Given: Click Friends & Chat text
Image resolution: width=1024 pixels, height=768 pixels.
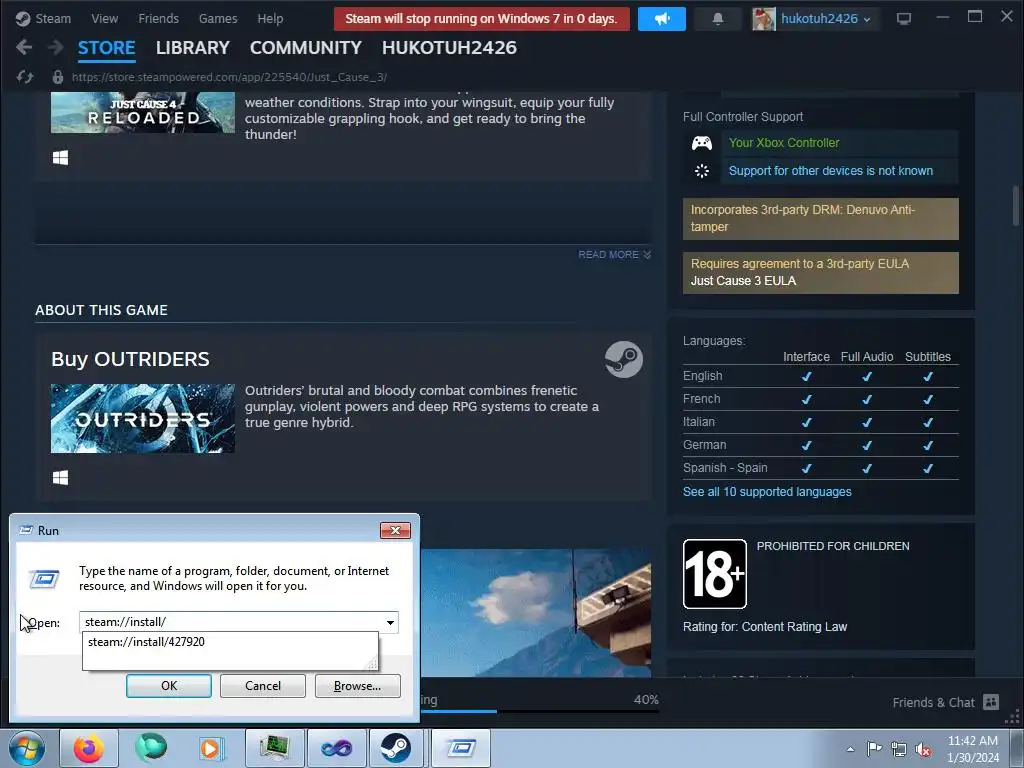Looking at the screenshot, I should click(933, 702).
